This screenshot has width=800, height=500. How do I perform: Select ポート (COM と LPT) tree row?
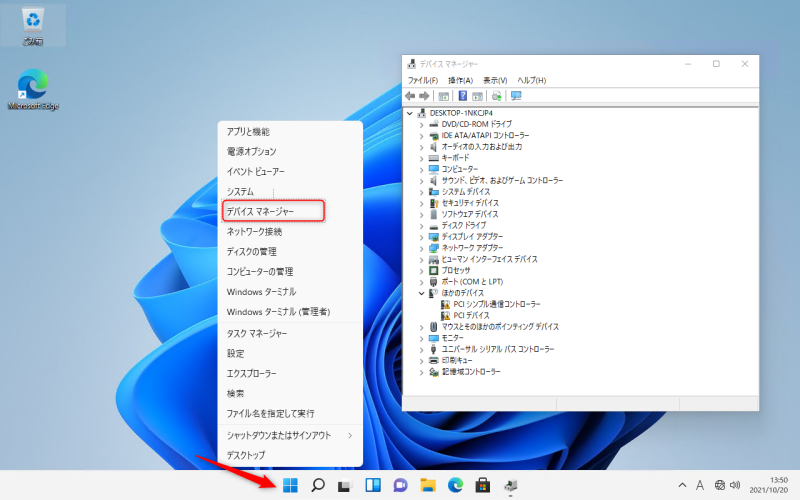point(466,282)
